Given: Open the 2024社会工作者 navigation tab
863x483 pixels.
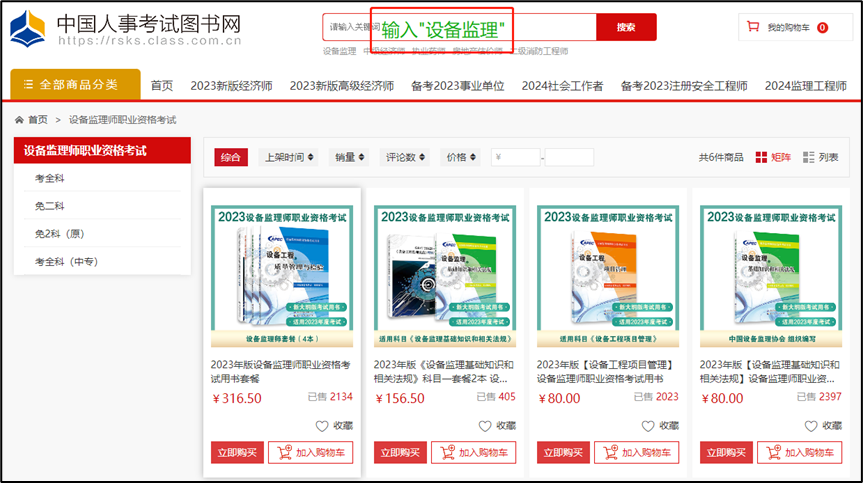Looking at the screenshot, I should (x=562, y=86).
